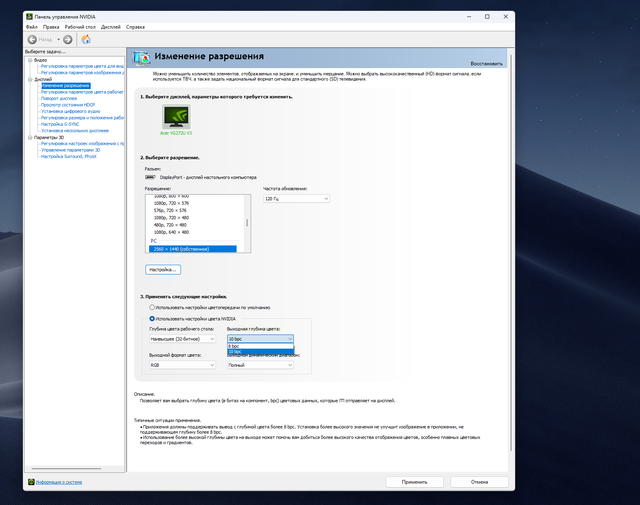Image resolution: width=640 pixels, height=505 pixels.
Task: Select resolution 1080p, 640 × 480
Action: [171, 232]
